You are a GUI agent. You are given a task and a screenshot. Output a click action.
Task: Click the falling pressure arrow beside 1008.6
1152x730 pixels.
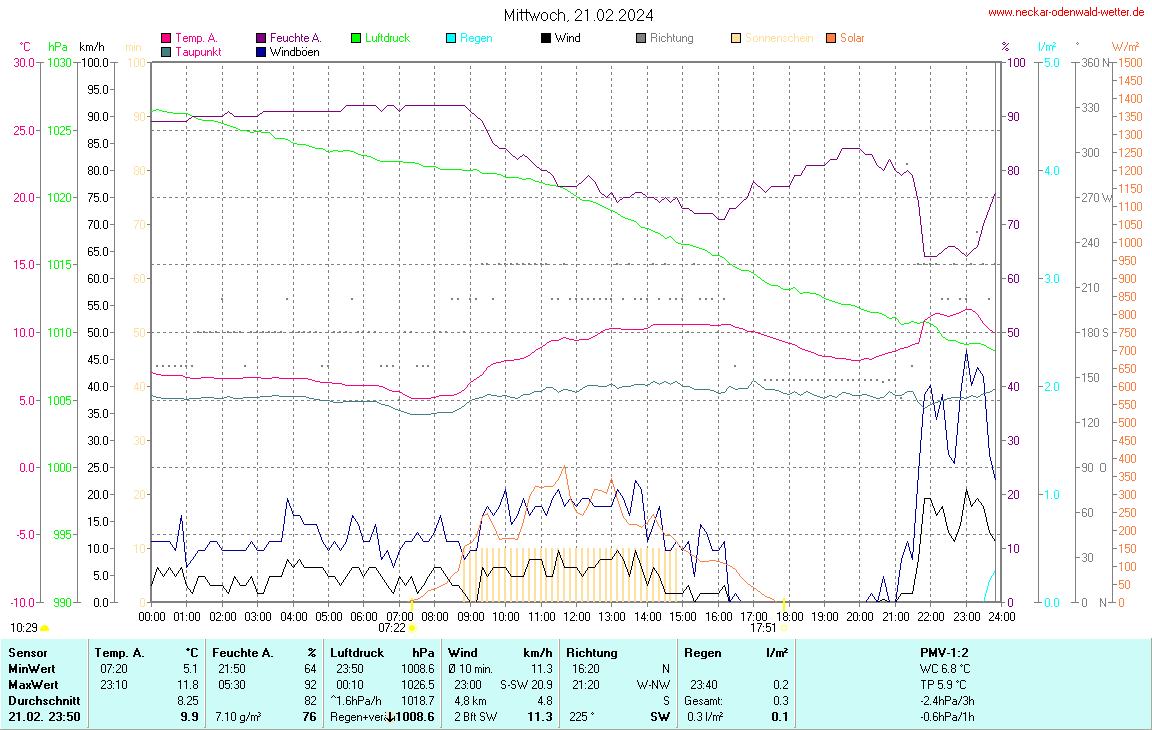pyautogui.click(x=391, y=717)
